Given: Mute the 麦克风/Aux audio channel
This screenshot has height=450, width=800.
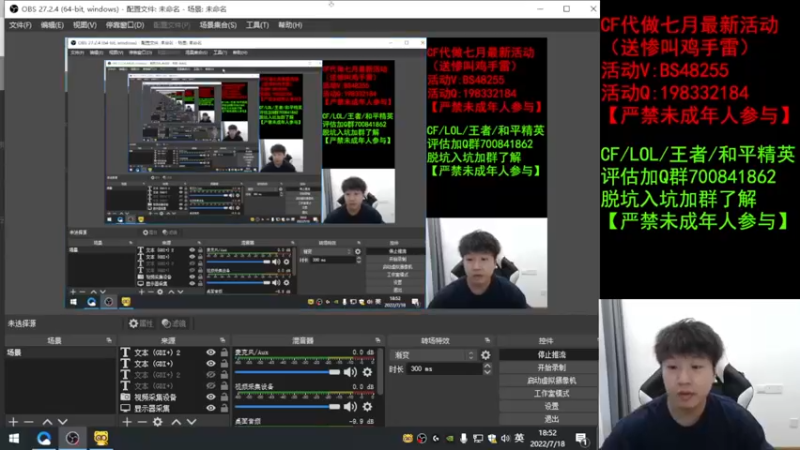Looking at the screenshot, I should [x=350, y=372].
